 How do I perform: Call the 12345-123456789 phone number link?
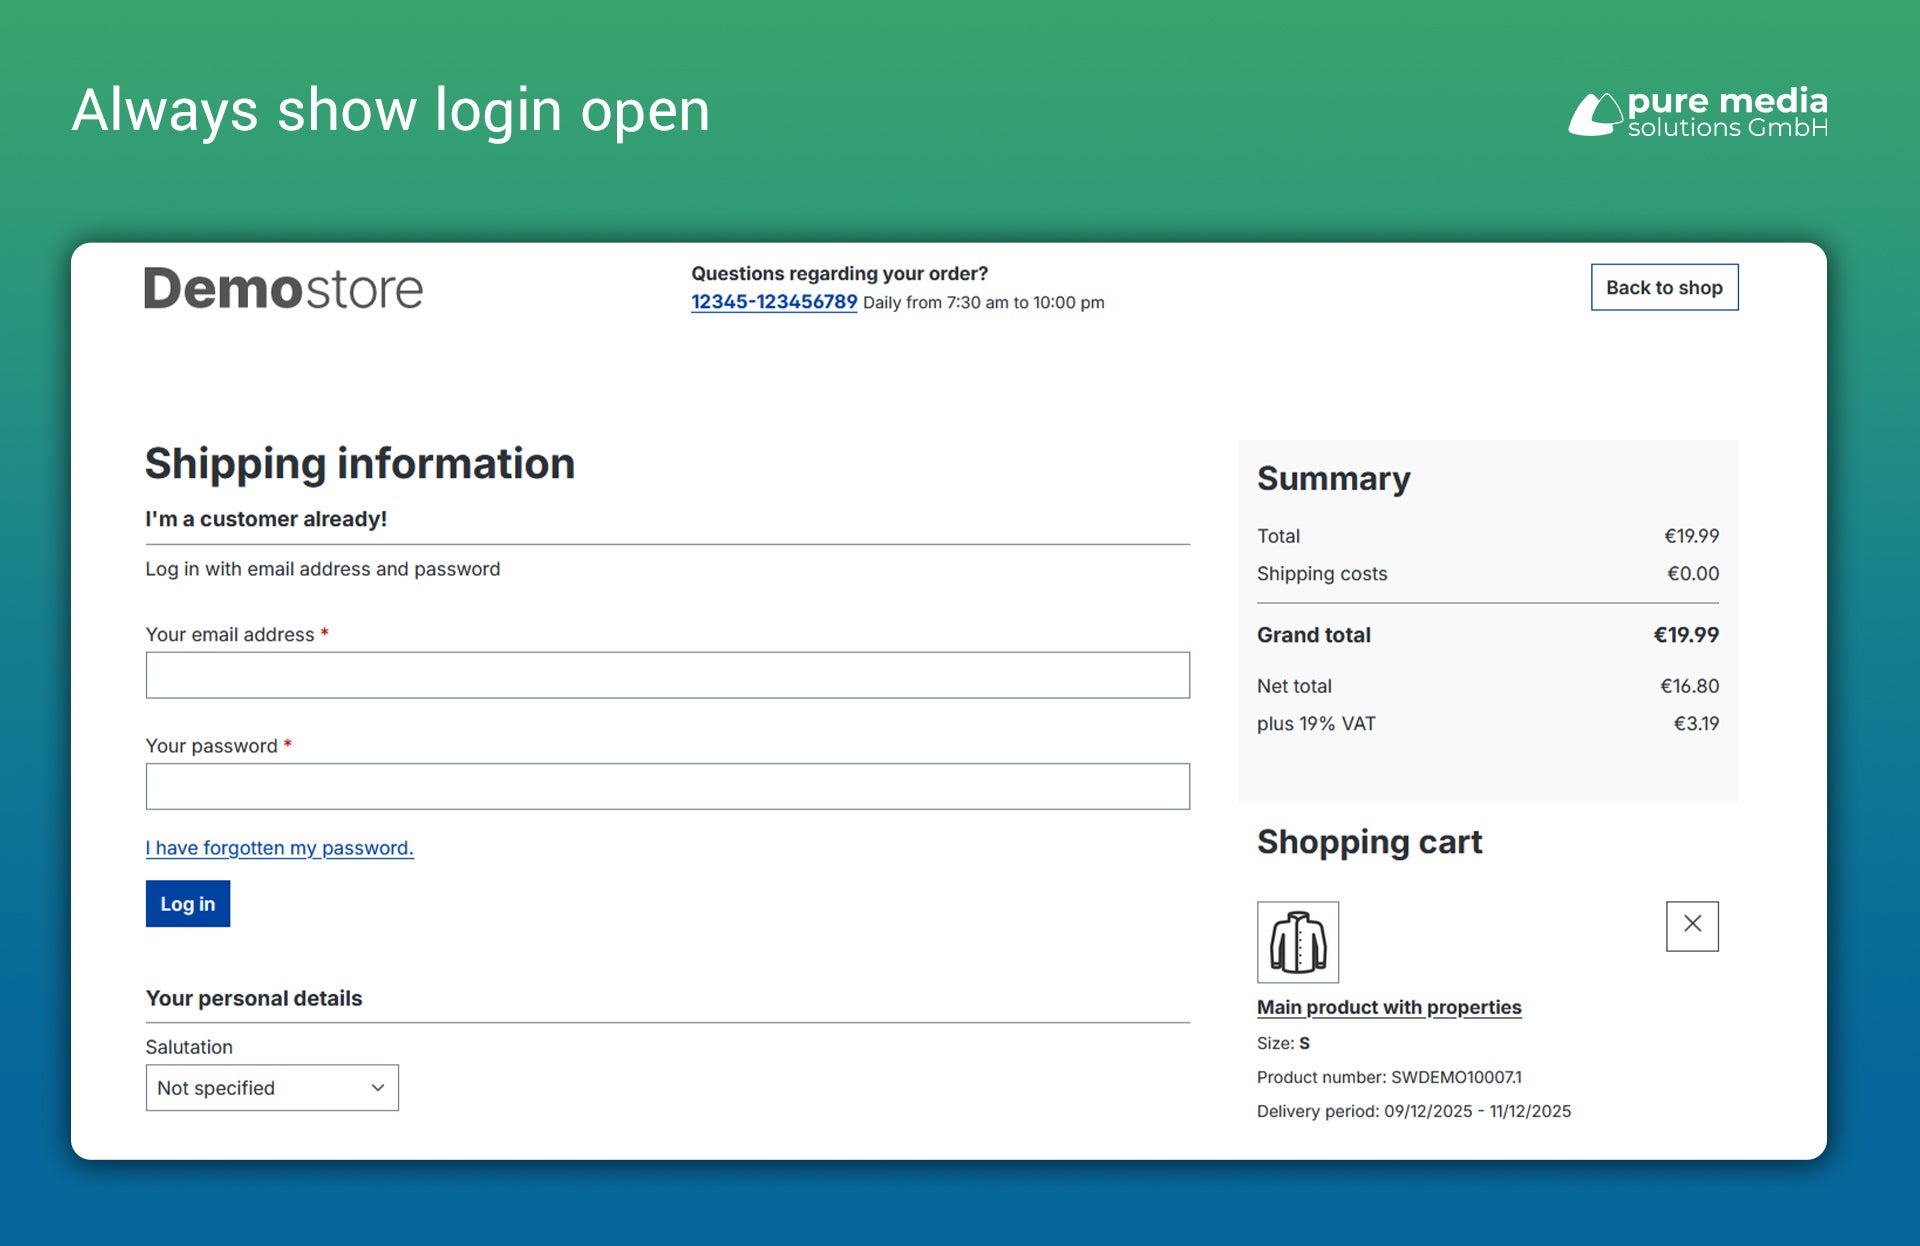772,302
